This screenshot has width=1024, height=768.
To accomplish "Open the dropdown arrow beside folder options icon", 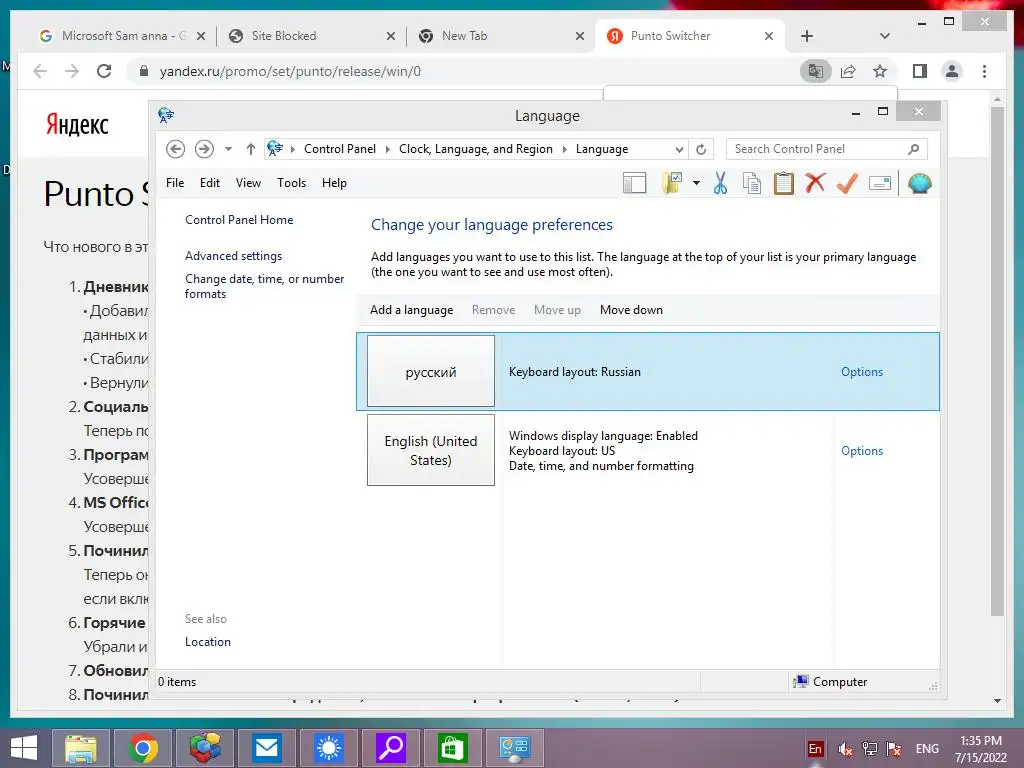I will (696, 184).
